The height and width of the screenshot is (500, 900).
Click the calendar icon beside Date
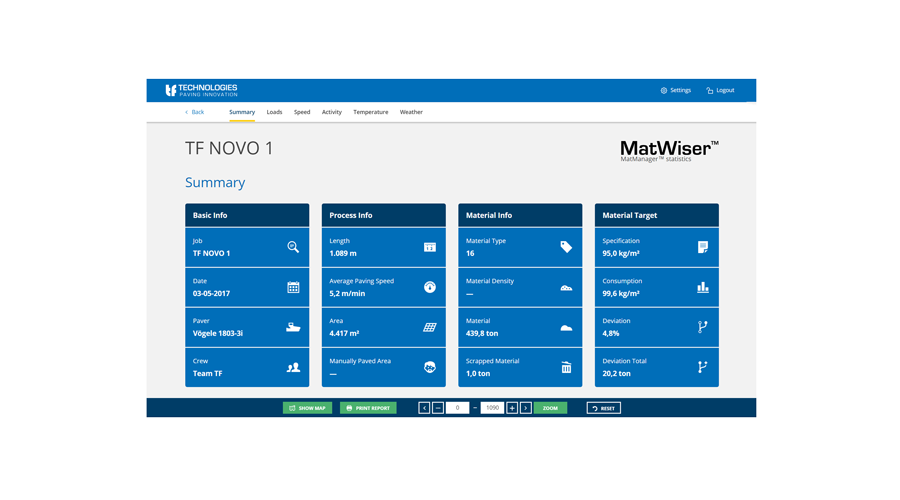(293, 287)
